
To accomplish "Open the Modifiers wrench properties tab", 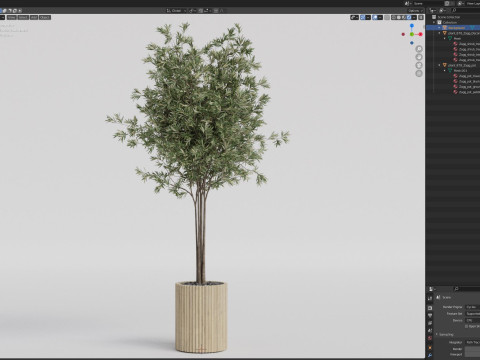I will coord(430,355).
